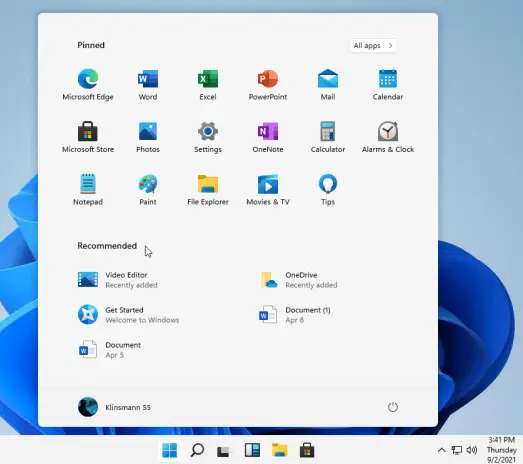Start PowerPoint from pinned apps
The width and height of the screenshot is (523, 464).
pyautogui.click(x=268, y=85)
